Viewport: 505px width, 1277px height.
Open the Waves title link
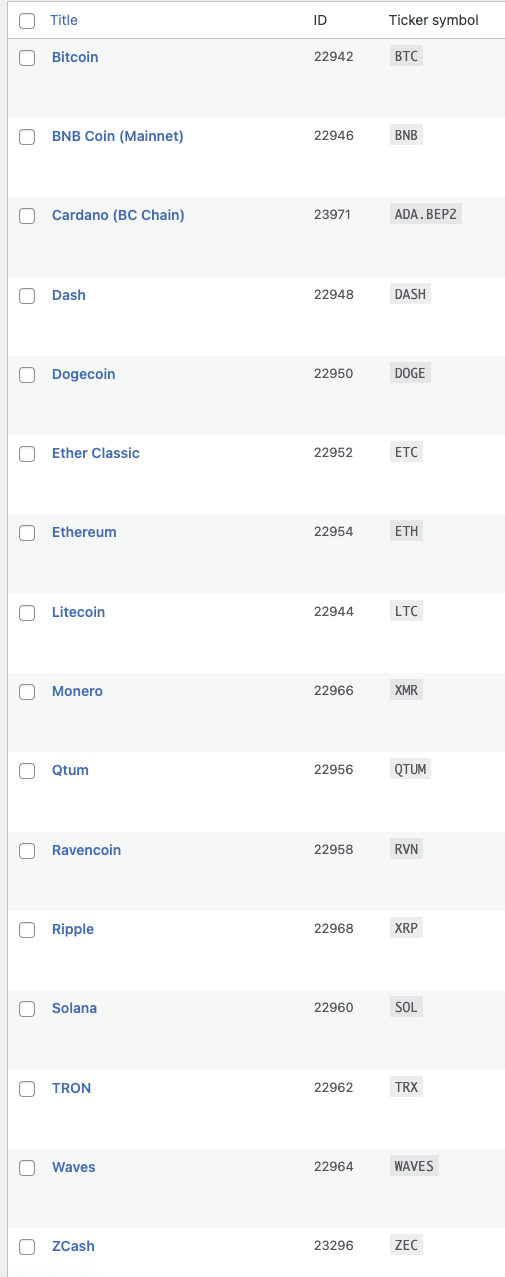(74, 1167)
